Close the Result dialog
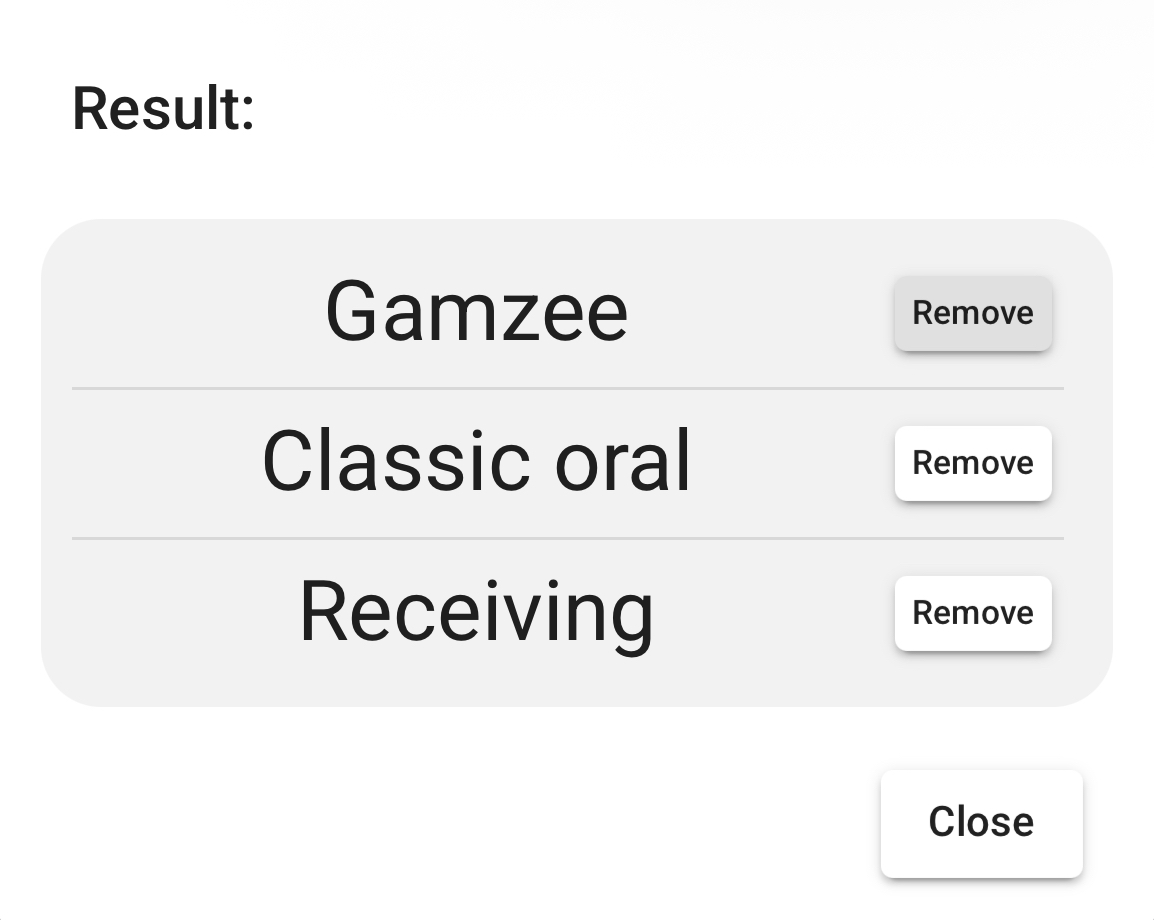Viewport: 1154px width, 920px height. click(981, 823)
